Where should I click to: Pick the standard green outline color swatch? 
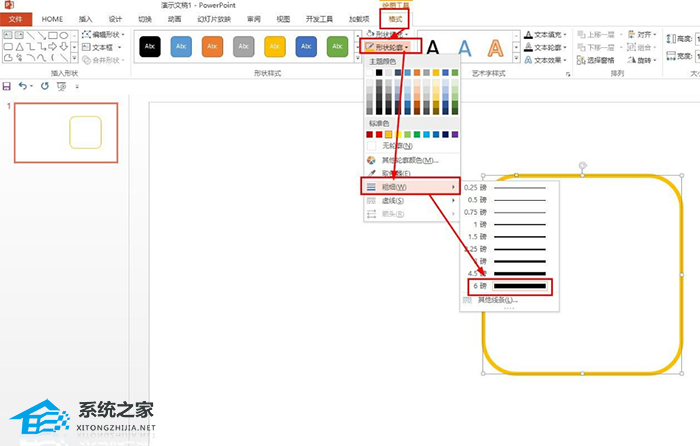pyautogui.click(x=417, y=134)
